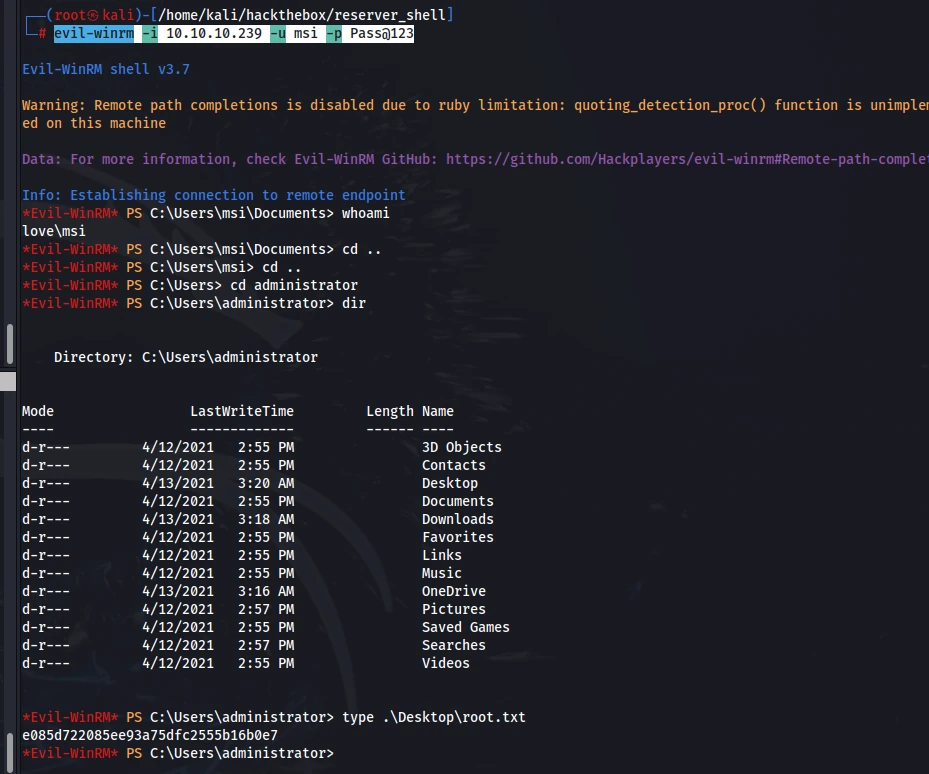Click the cd administrator command

tap(294, 285)
